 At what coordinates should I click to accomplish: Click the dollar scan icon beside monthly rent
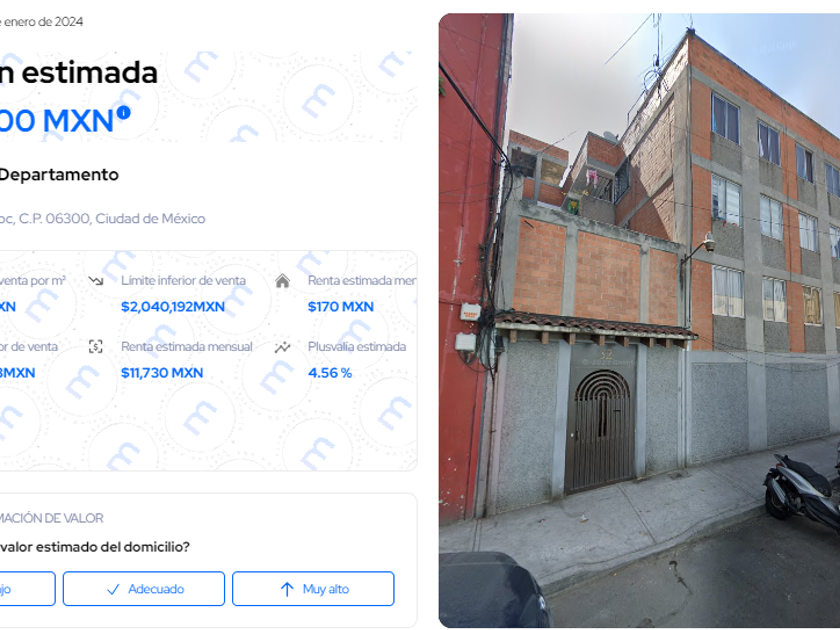(95, 347)
